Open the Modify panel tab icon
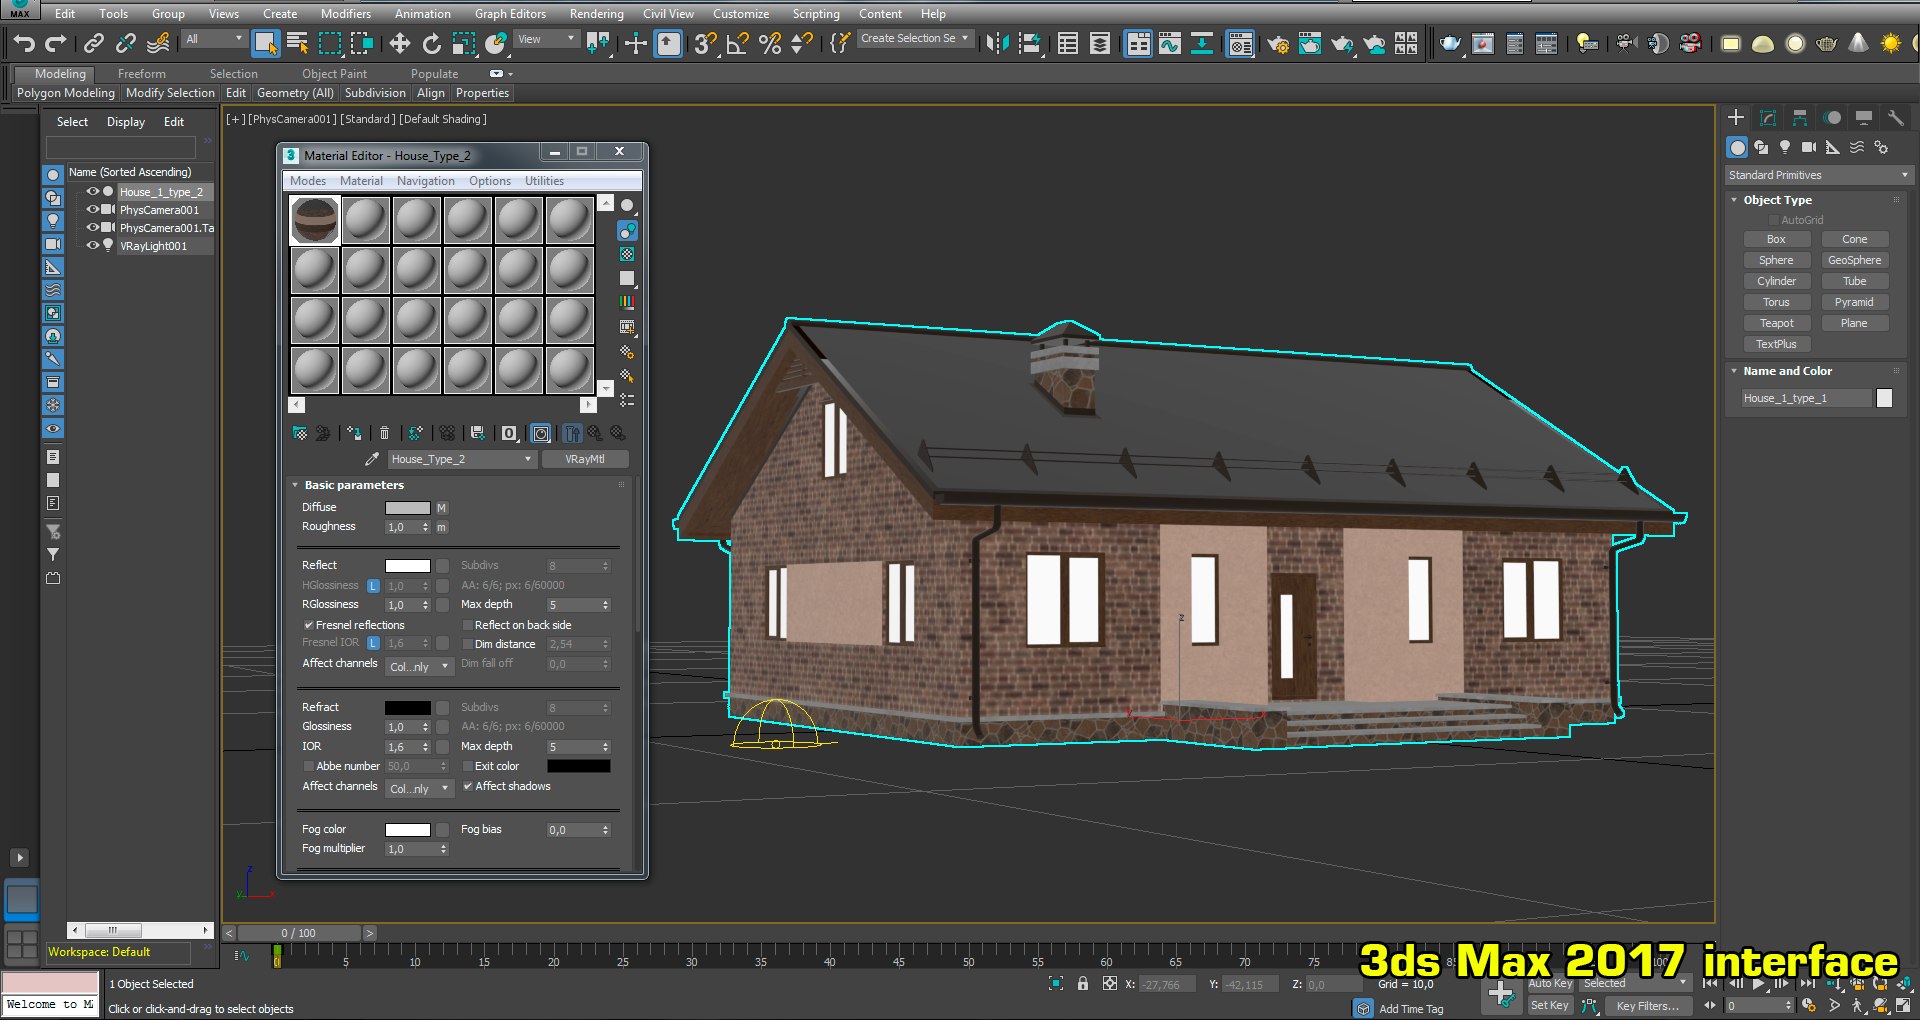Viewport: 1920px width, 1020px height. [x=1768, y=117]
